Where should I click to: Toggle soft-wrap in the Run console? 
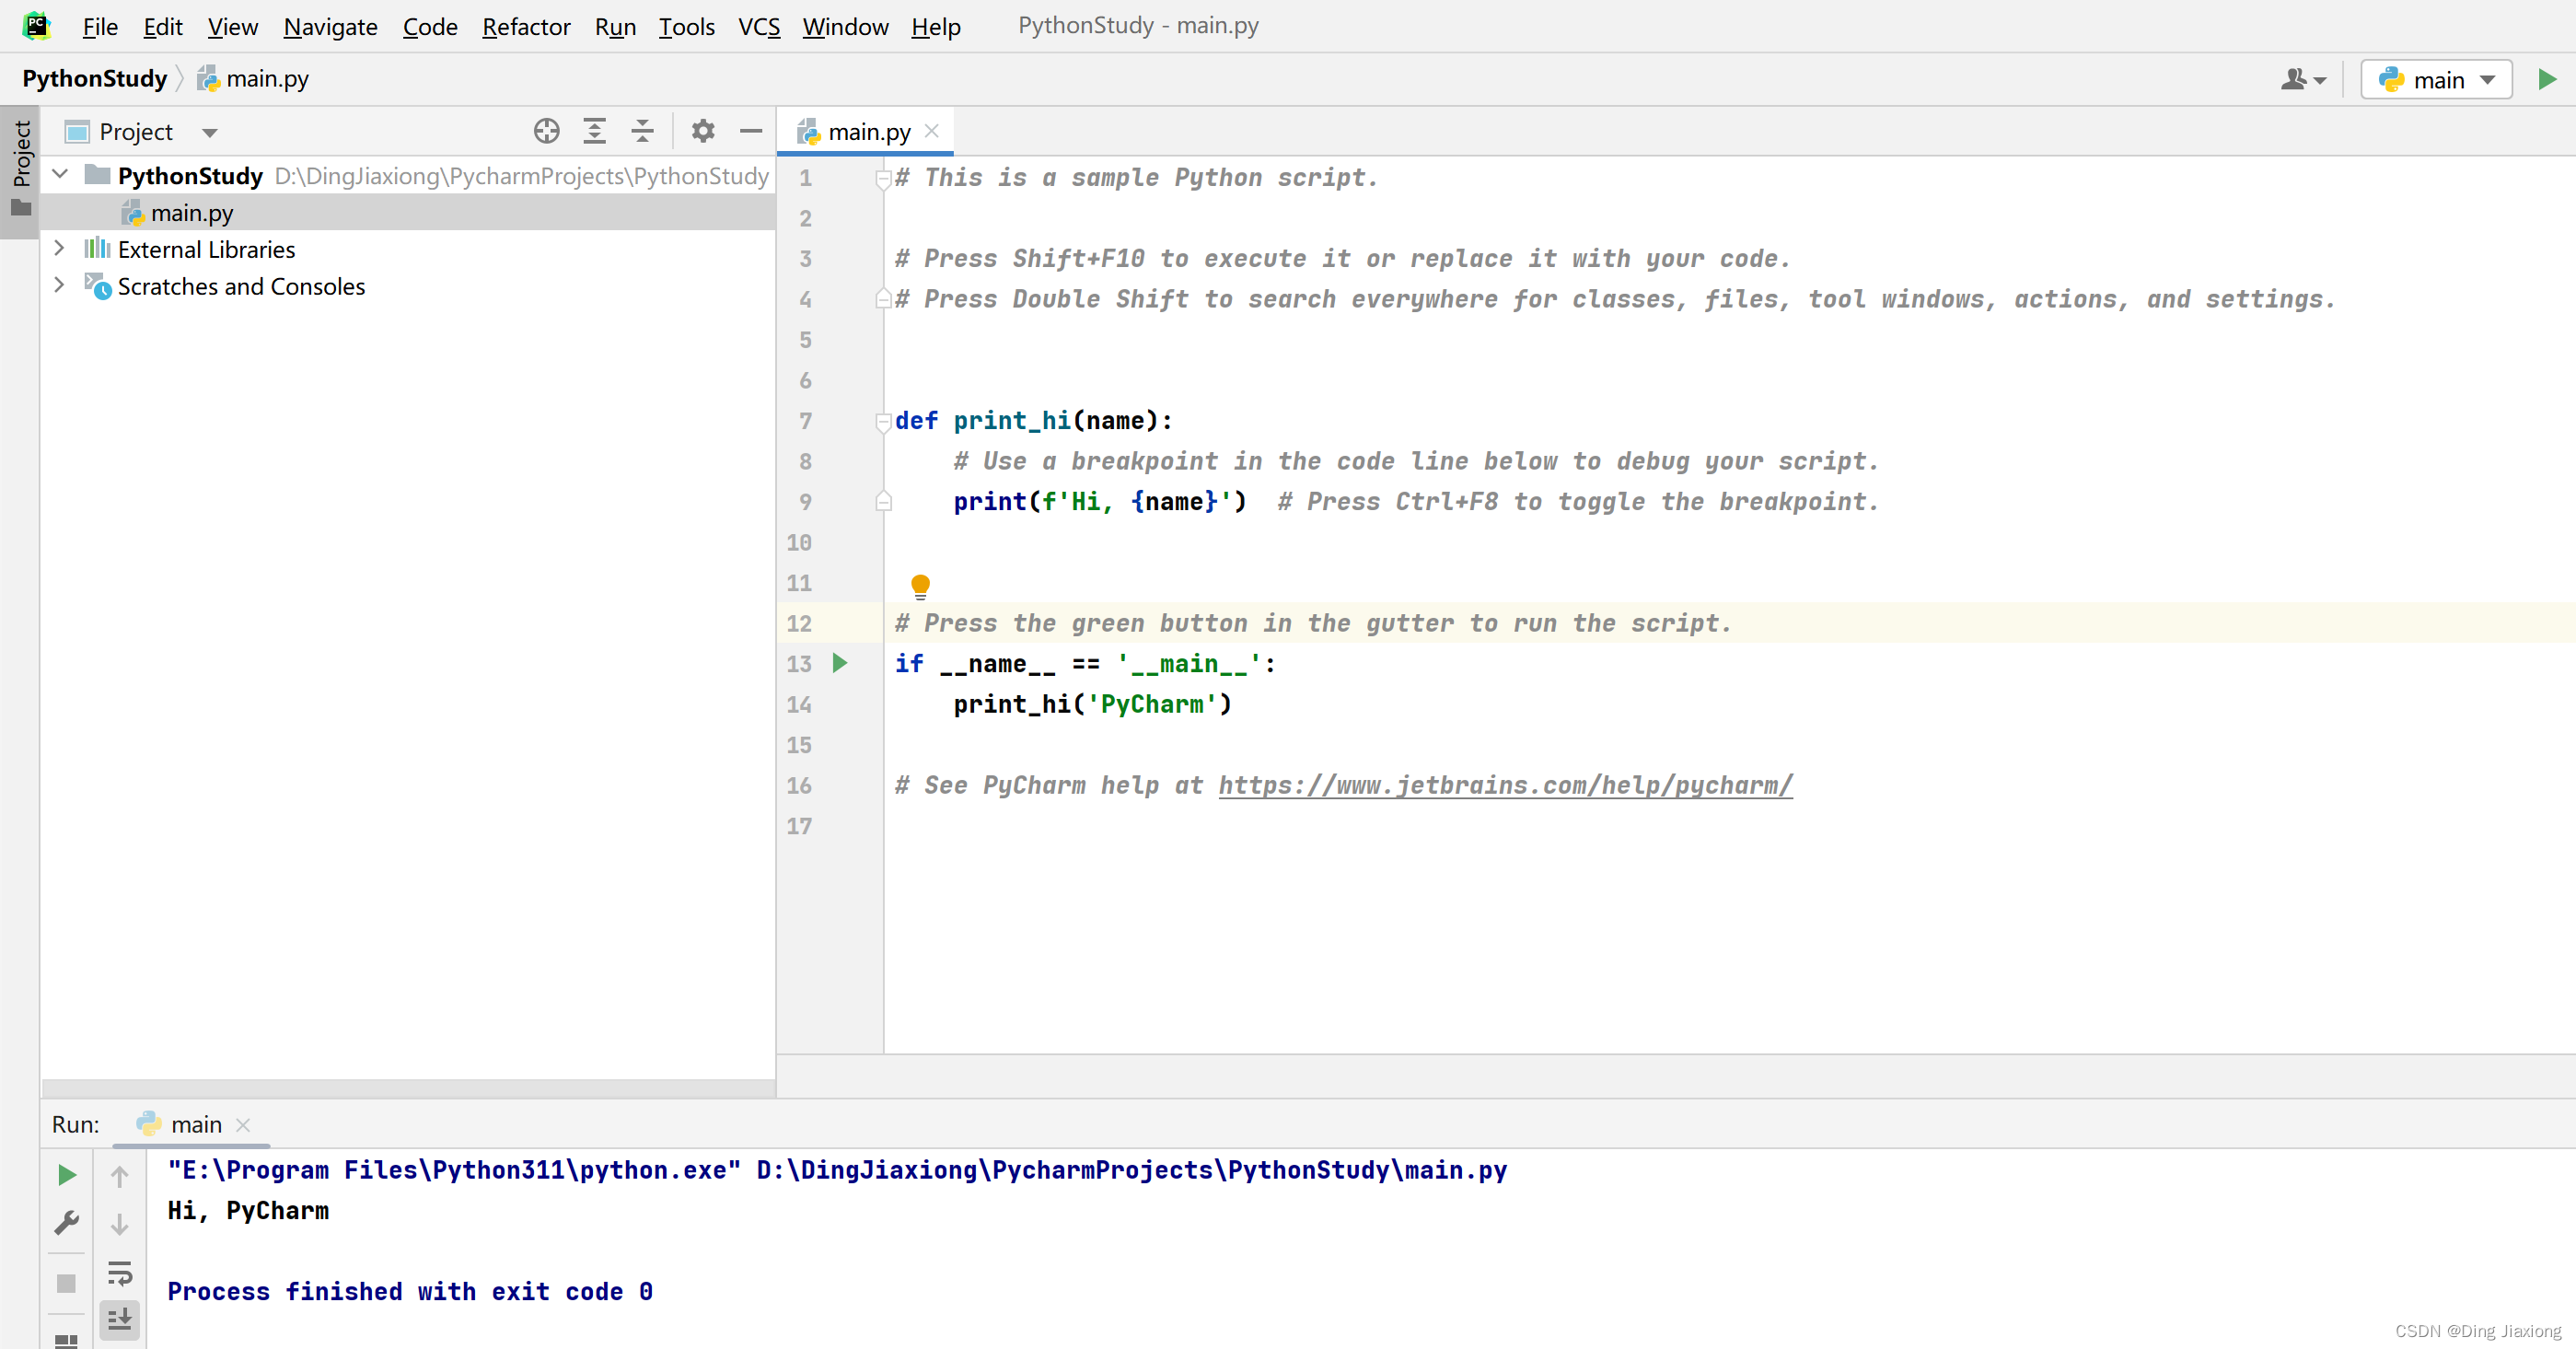tap(120, 1273)
